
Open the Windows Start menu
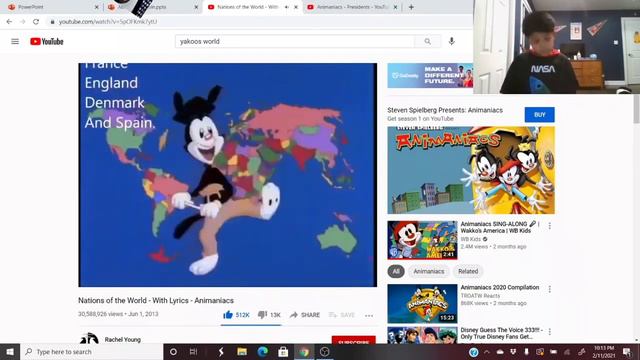coord(10,352)
